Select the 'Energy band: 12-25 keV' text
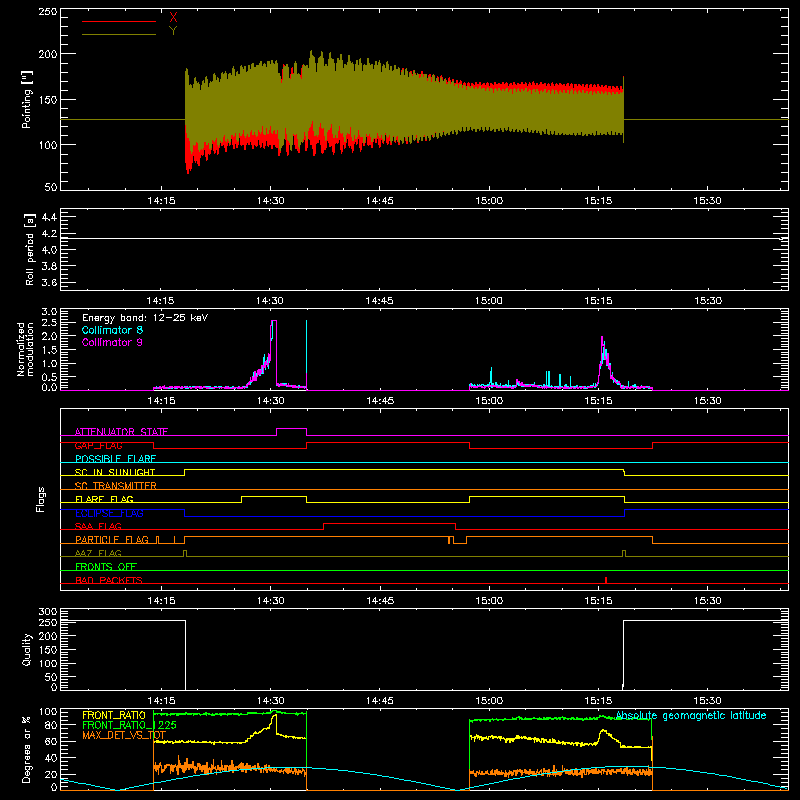Screen dimensions: 800x800 coord(145,318)
